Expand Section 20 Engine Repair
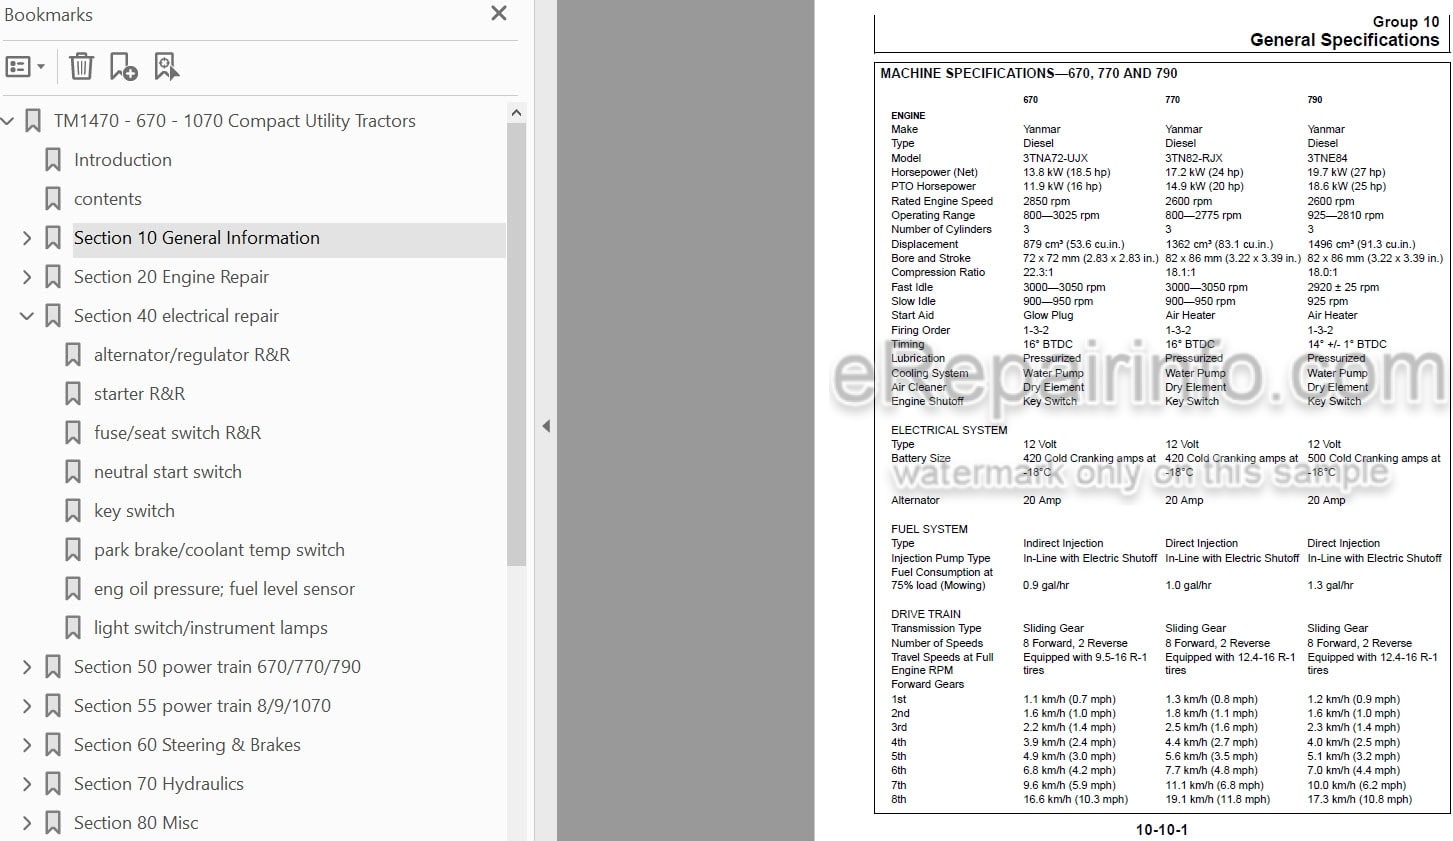Viewport: 1453px width, 841px height. pos(27,277)
